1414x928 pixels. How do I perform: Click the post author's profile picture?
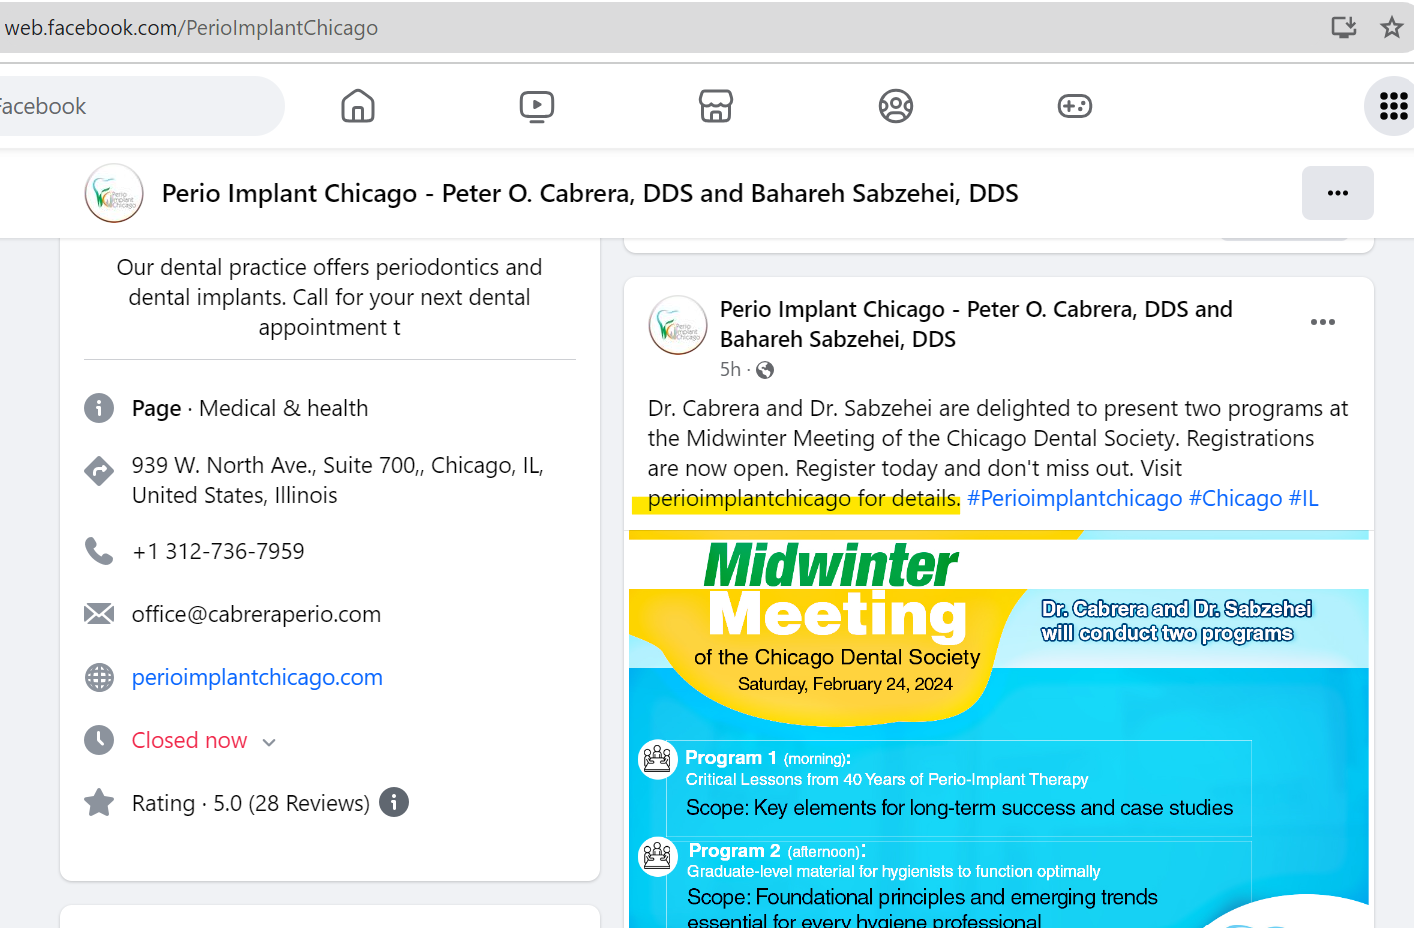[678, 325]
